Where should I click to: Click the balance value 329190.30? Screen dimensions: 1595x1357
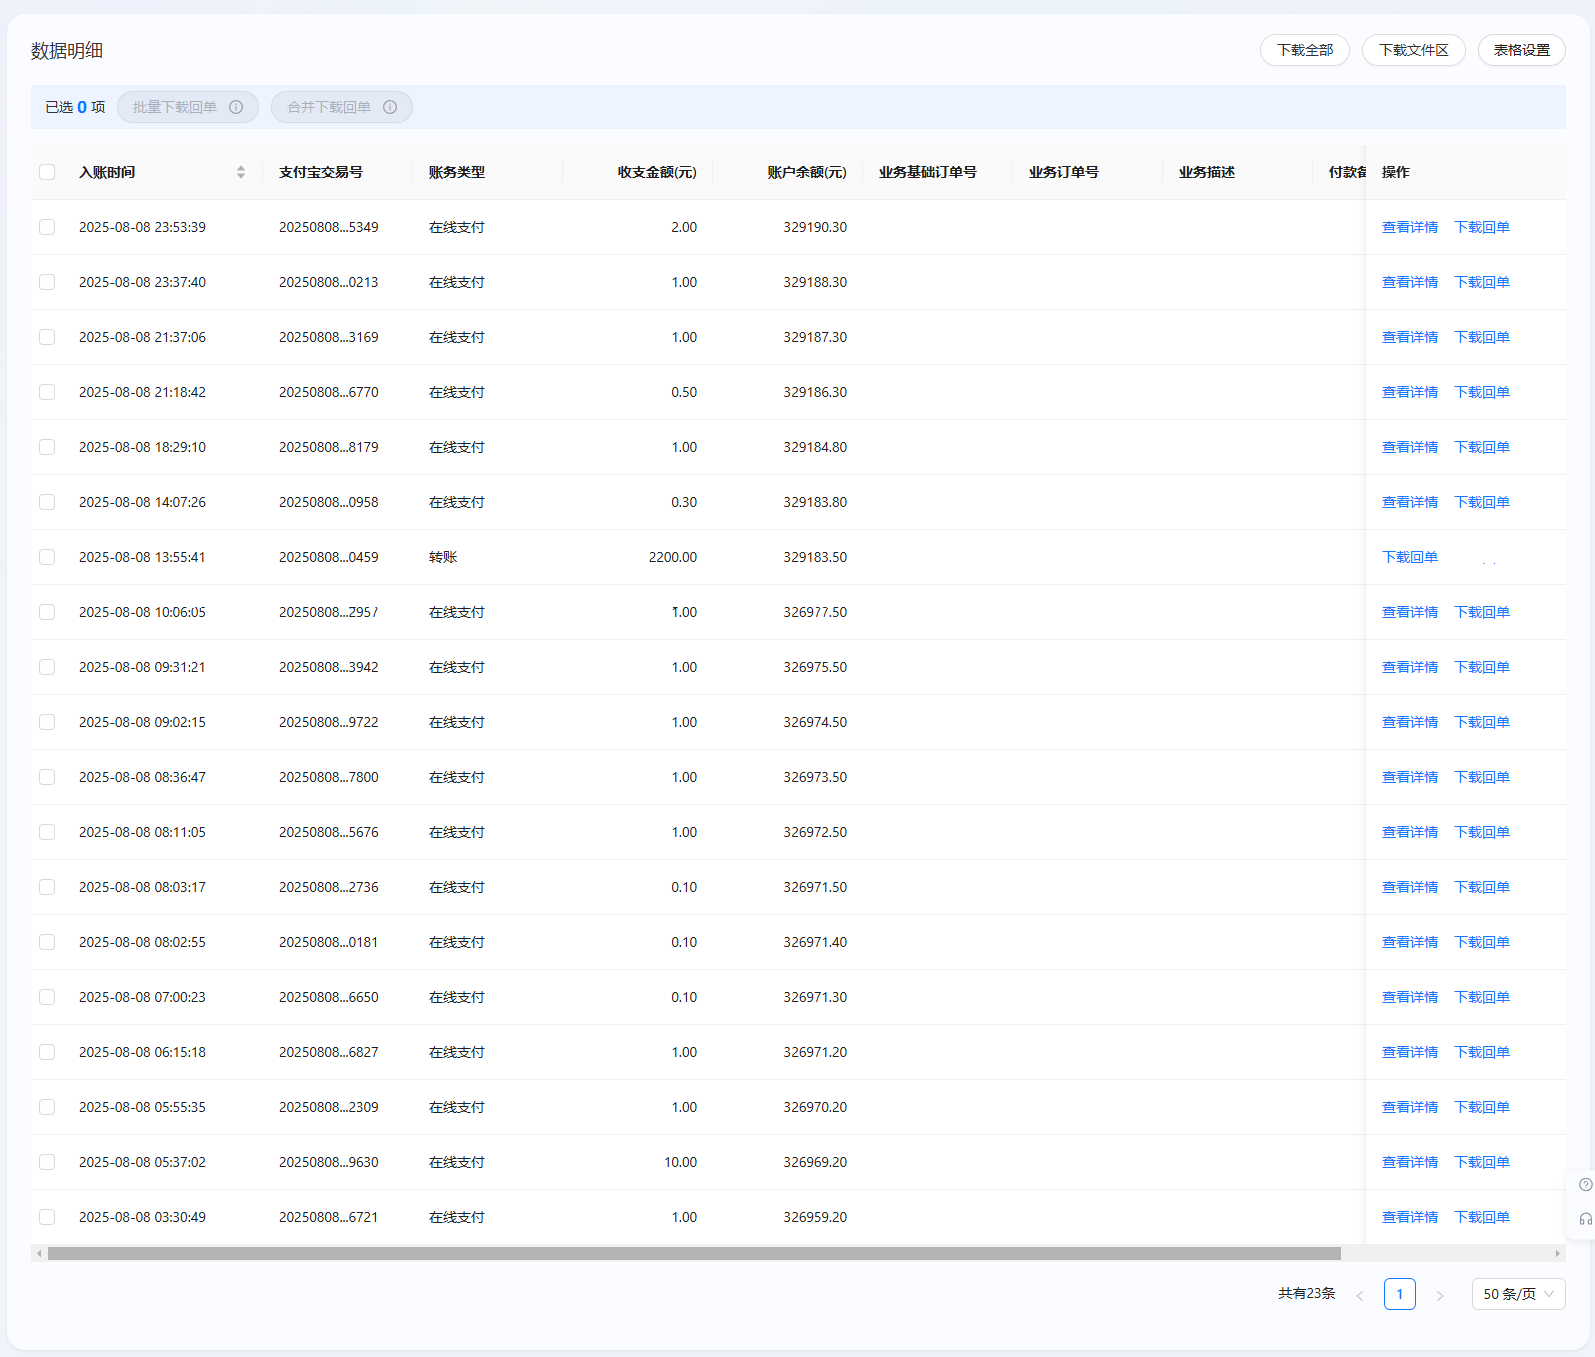815,227
